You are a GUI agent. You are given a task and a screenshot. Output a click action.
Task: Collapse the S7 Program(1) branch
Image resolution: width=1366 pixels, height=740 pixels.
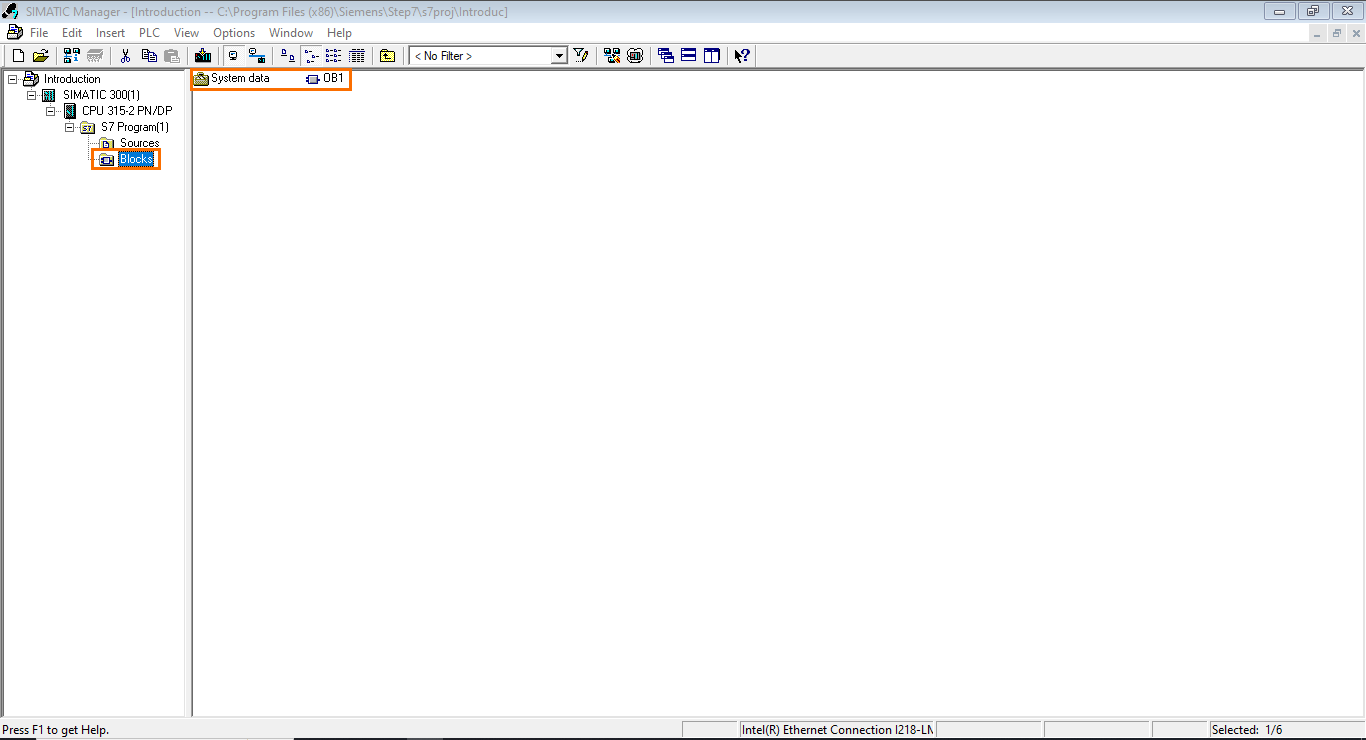click(x=69, y=127)
